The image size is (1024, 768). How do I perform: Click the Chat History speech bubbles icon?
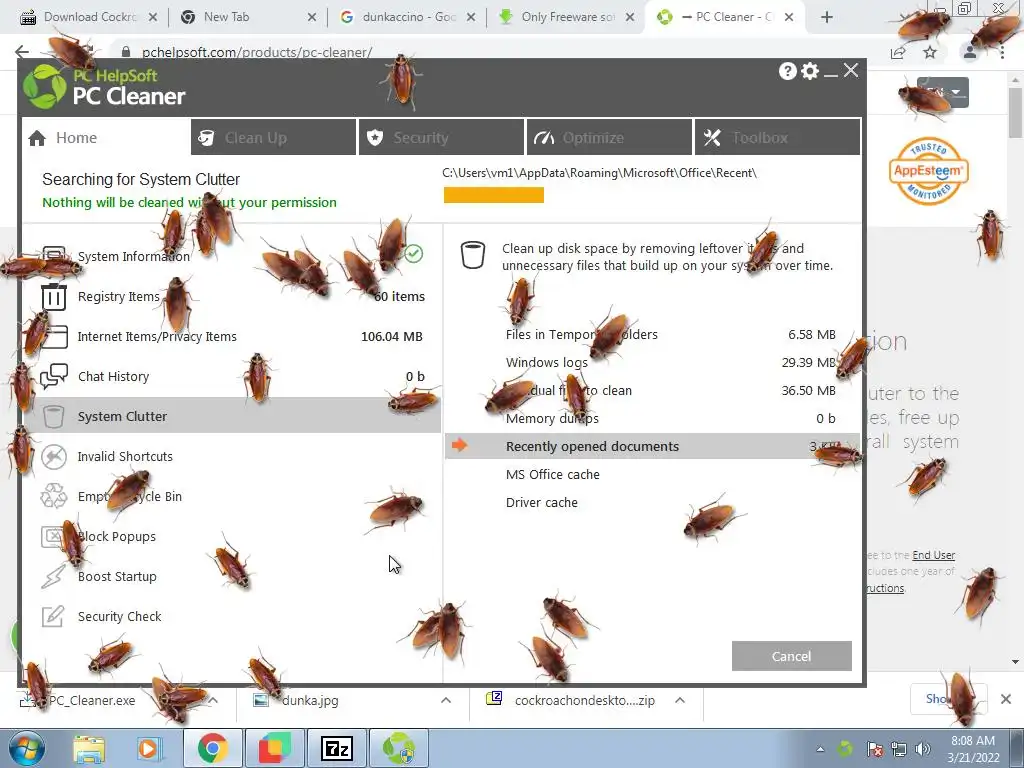pos(54,376)
